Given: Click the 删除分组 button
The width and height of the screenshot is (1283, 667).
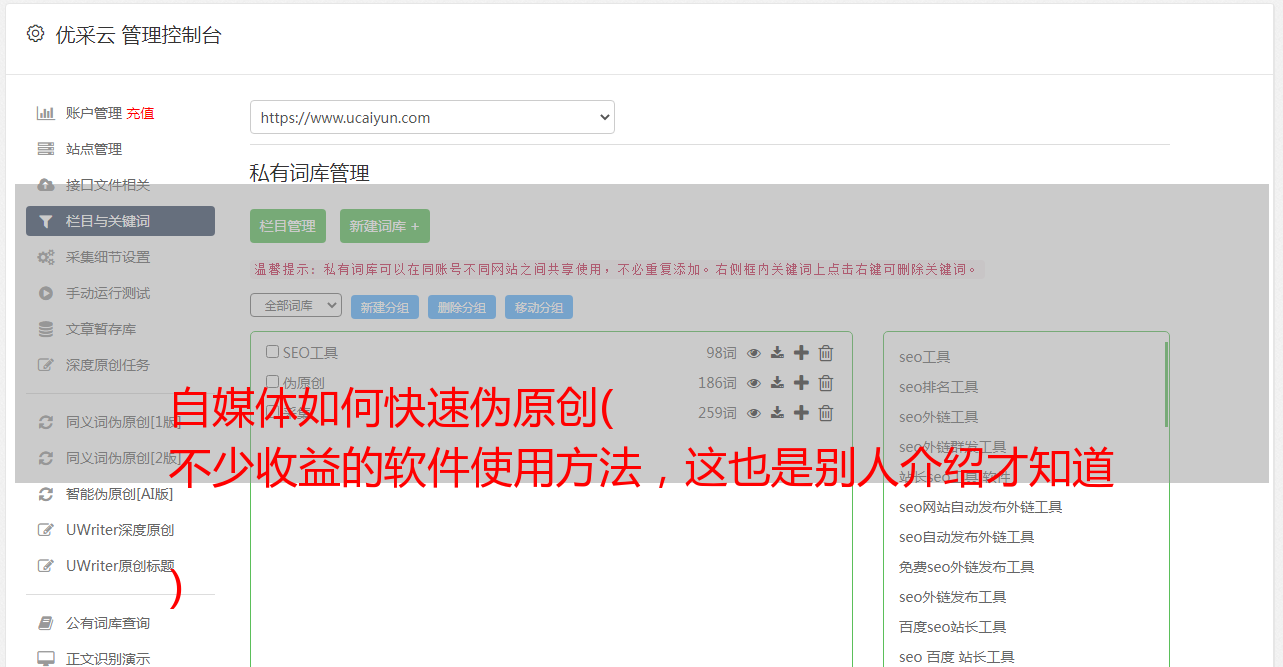Looking at the screenshot, I should tap(462, 307).
